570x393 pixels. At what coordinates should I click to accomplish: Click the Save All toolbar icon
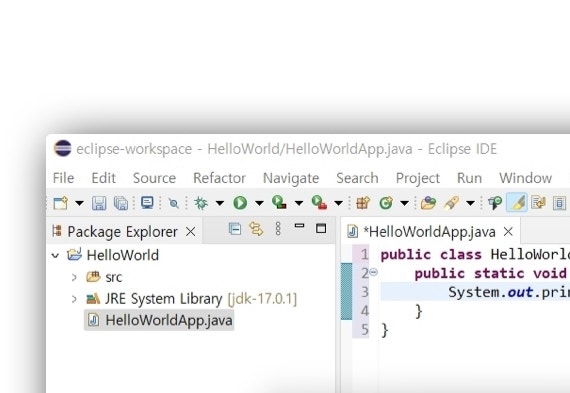pos(121,203)
